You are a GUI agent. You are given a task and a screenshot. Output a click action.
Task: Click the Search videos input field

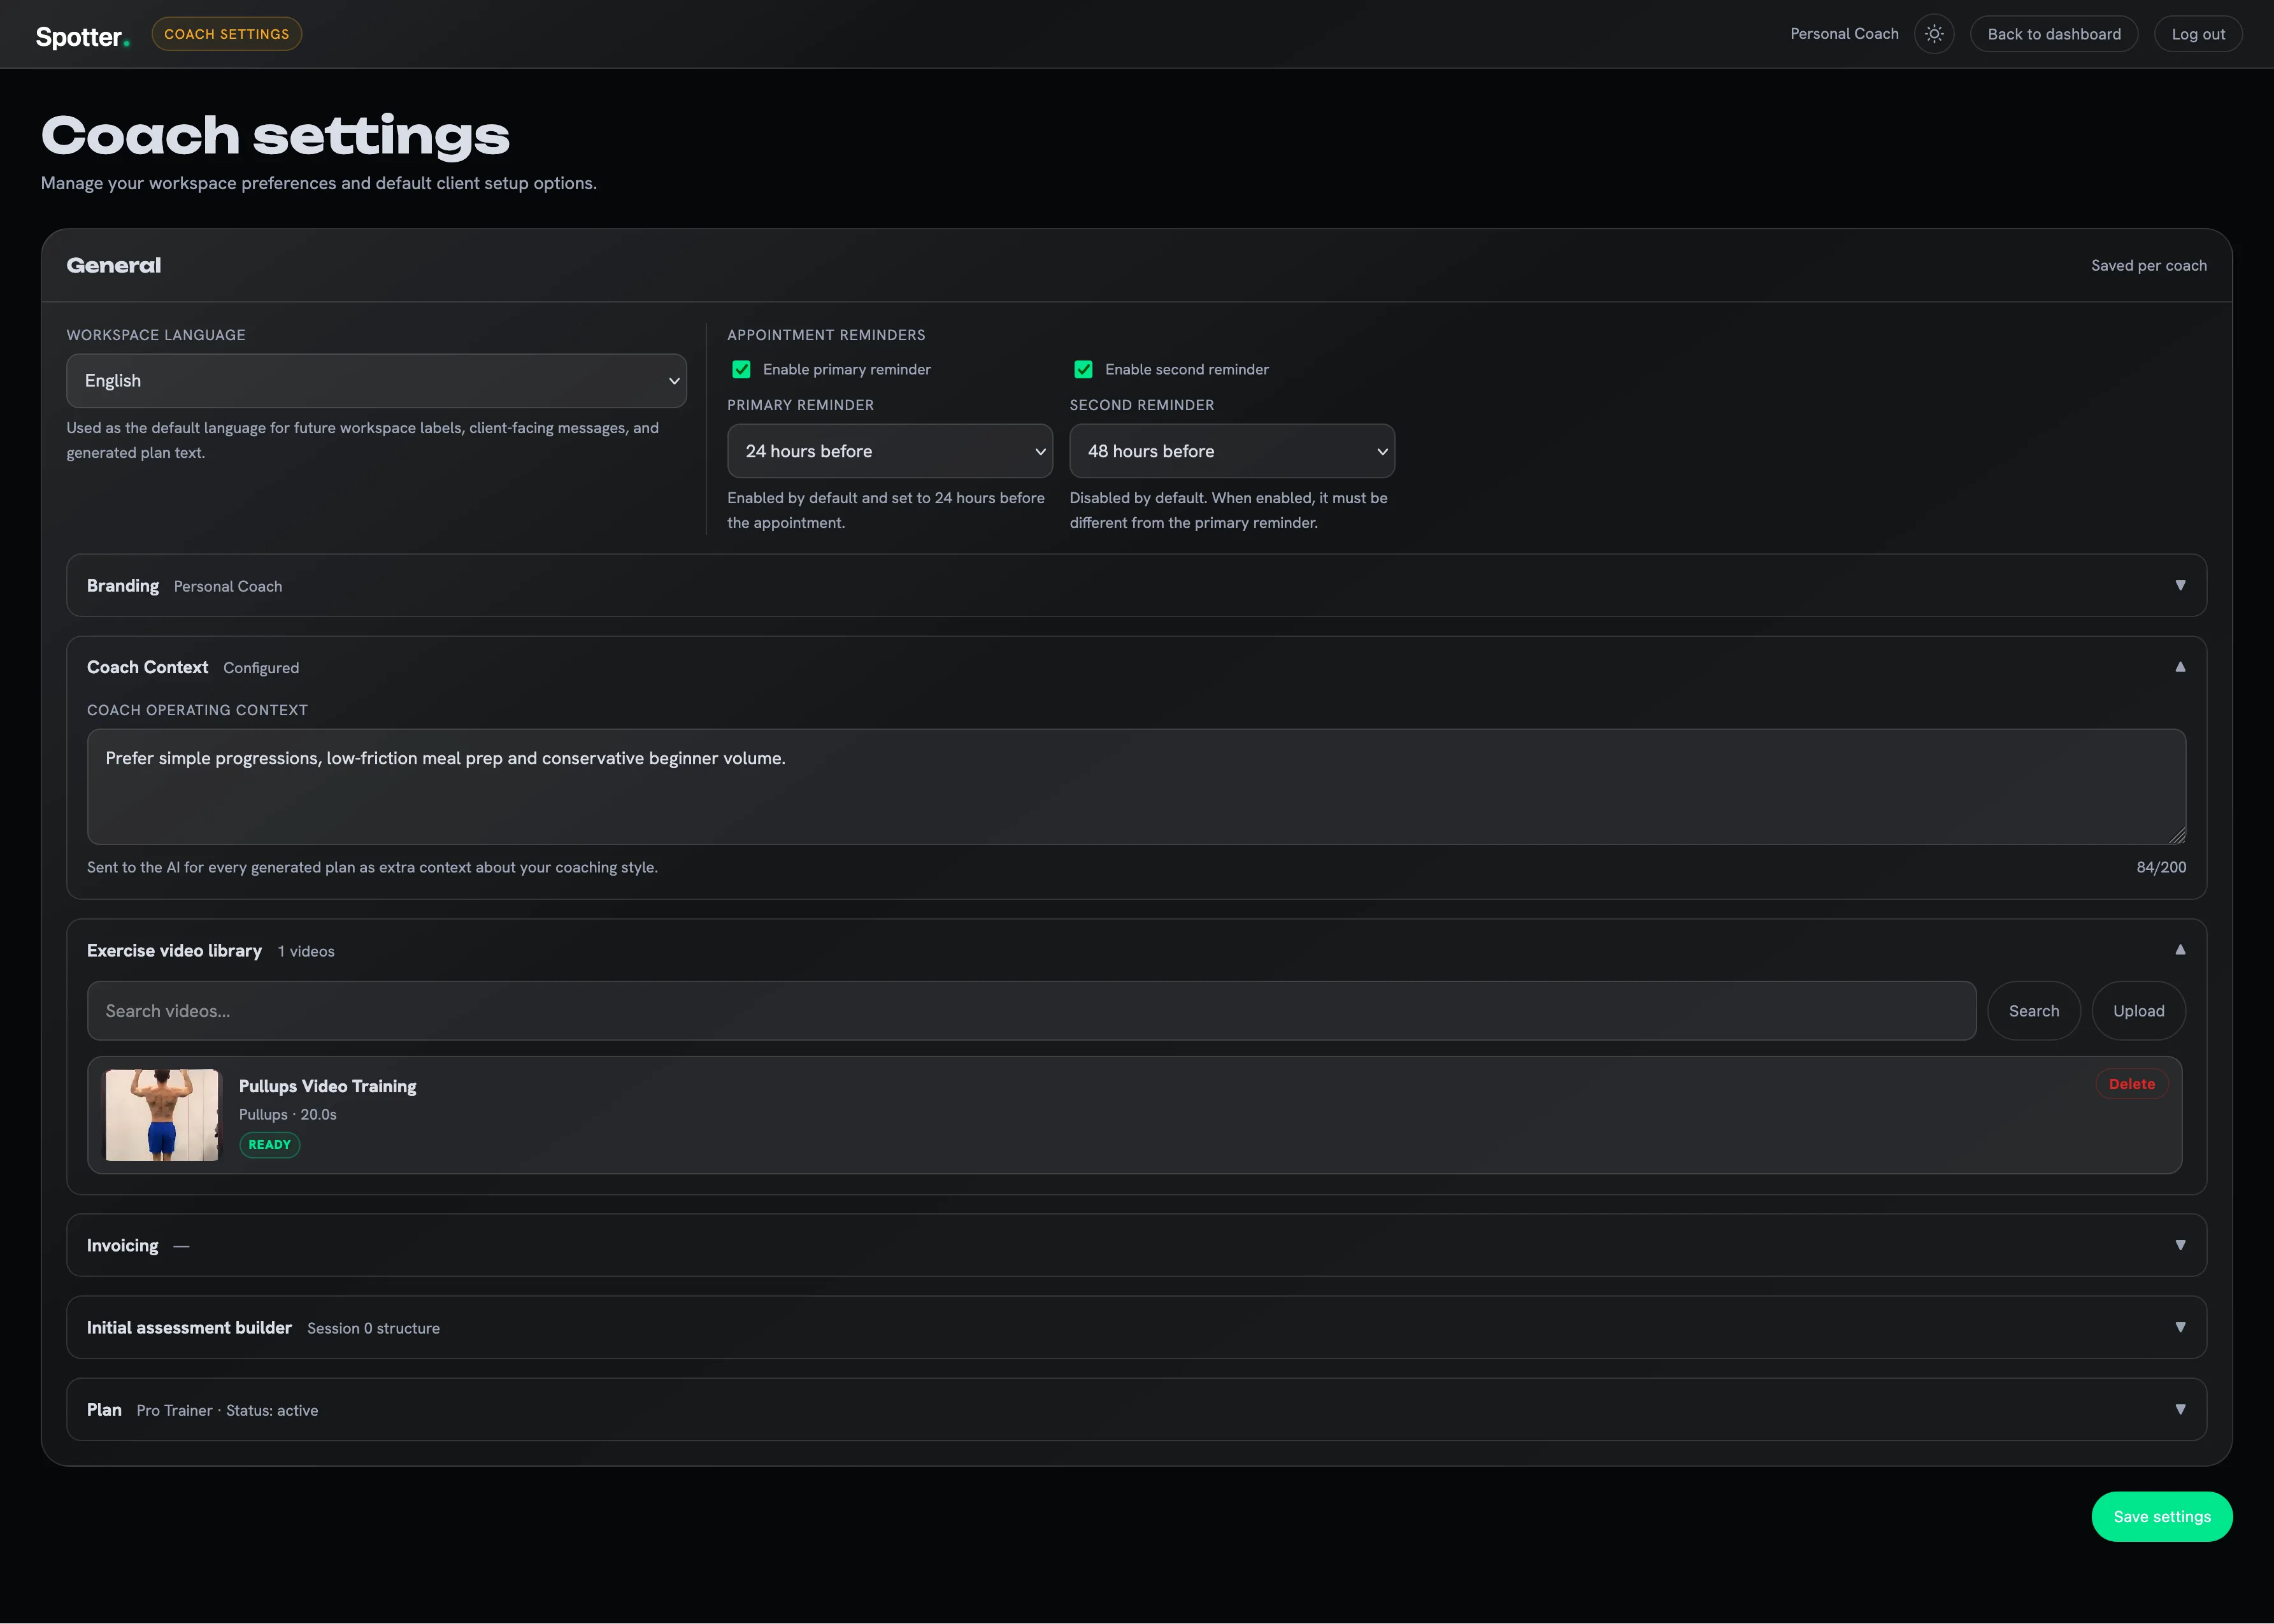pos(1032,1011)
